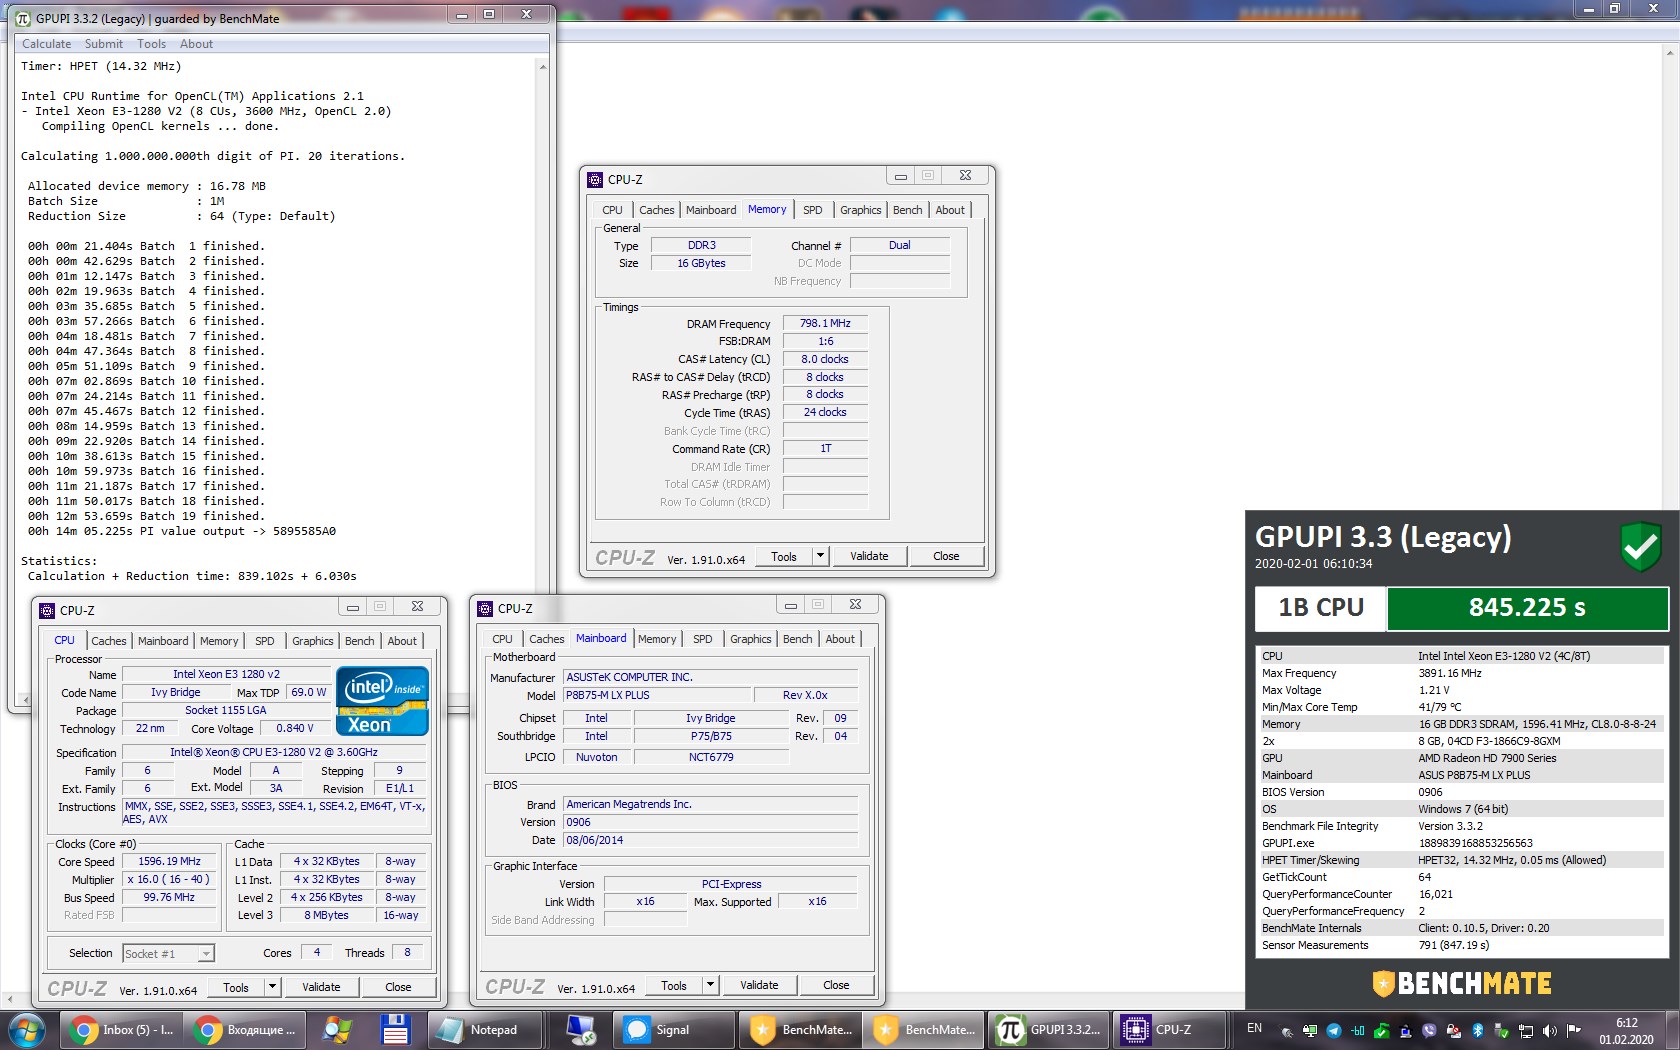
Task: Open second BenchMate taskbar item
Action: (922, 1030)
